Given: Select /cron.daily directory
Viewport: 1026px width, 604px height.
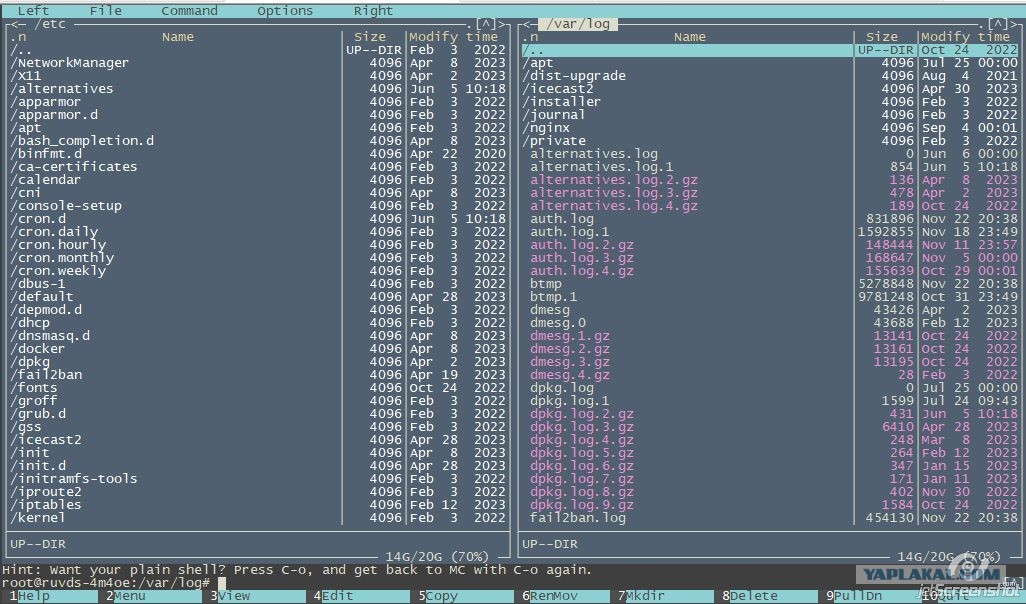Looking at the screenshot, I should (x=258, y=232).
